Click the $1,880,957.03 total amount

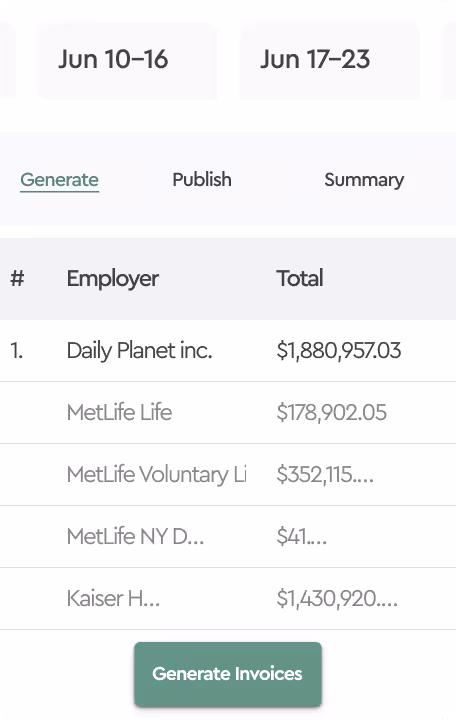pos(339,351)
